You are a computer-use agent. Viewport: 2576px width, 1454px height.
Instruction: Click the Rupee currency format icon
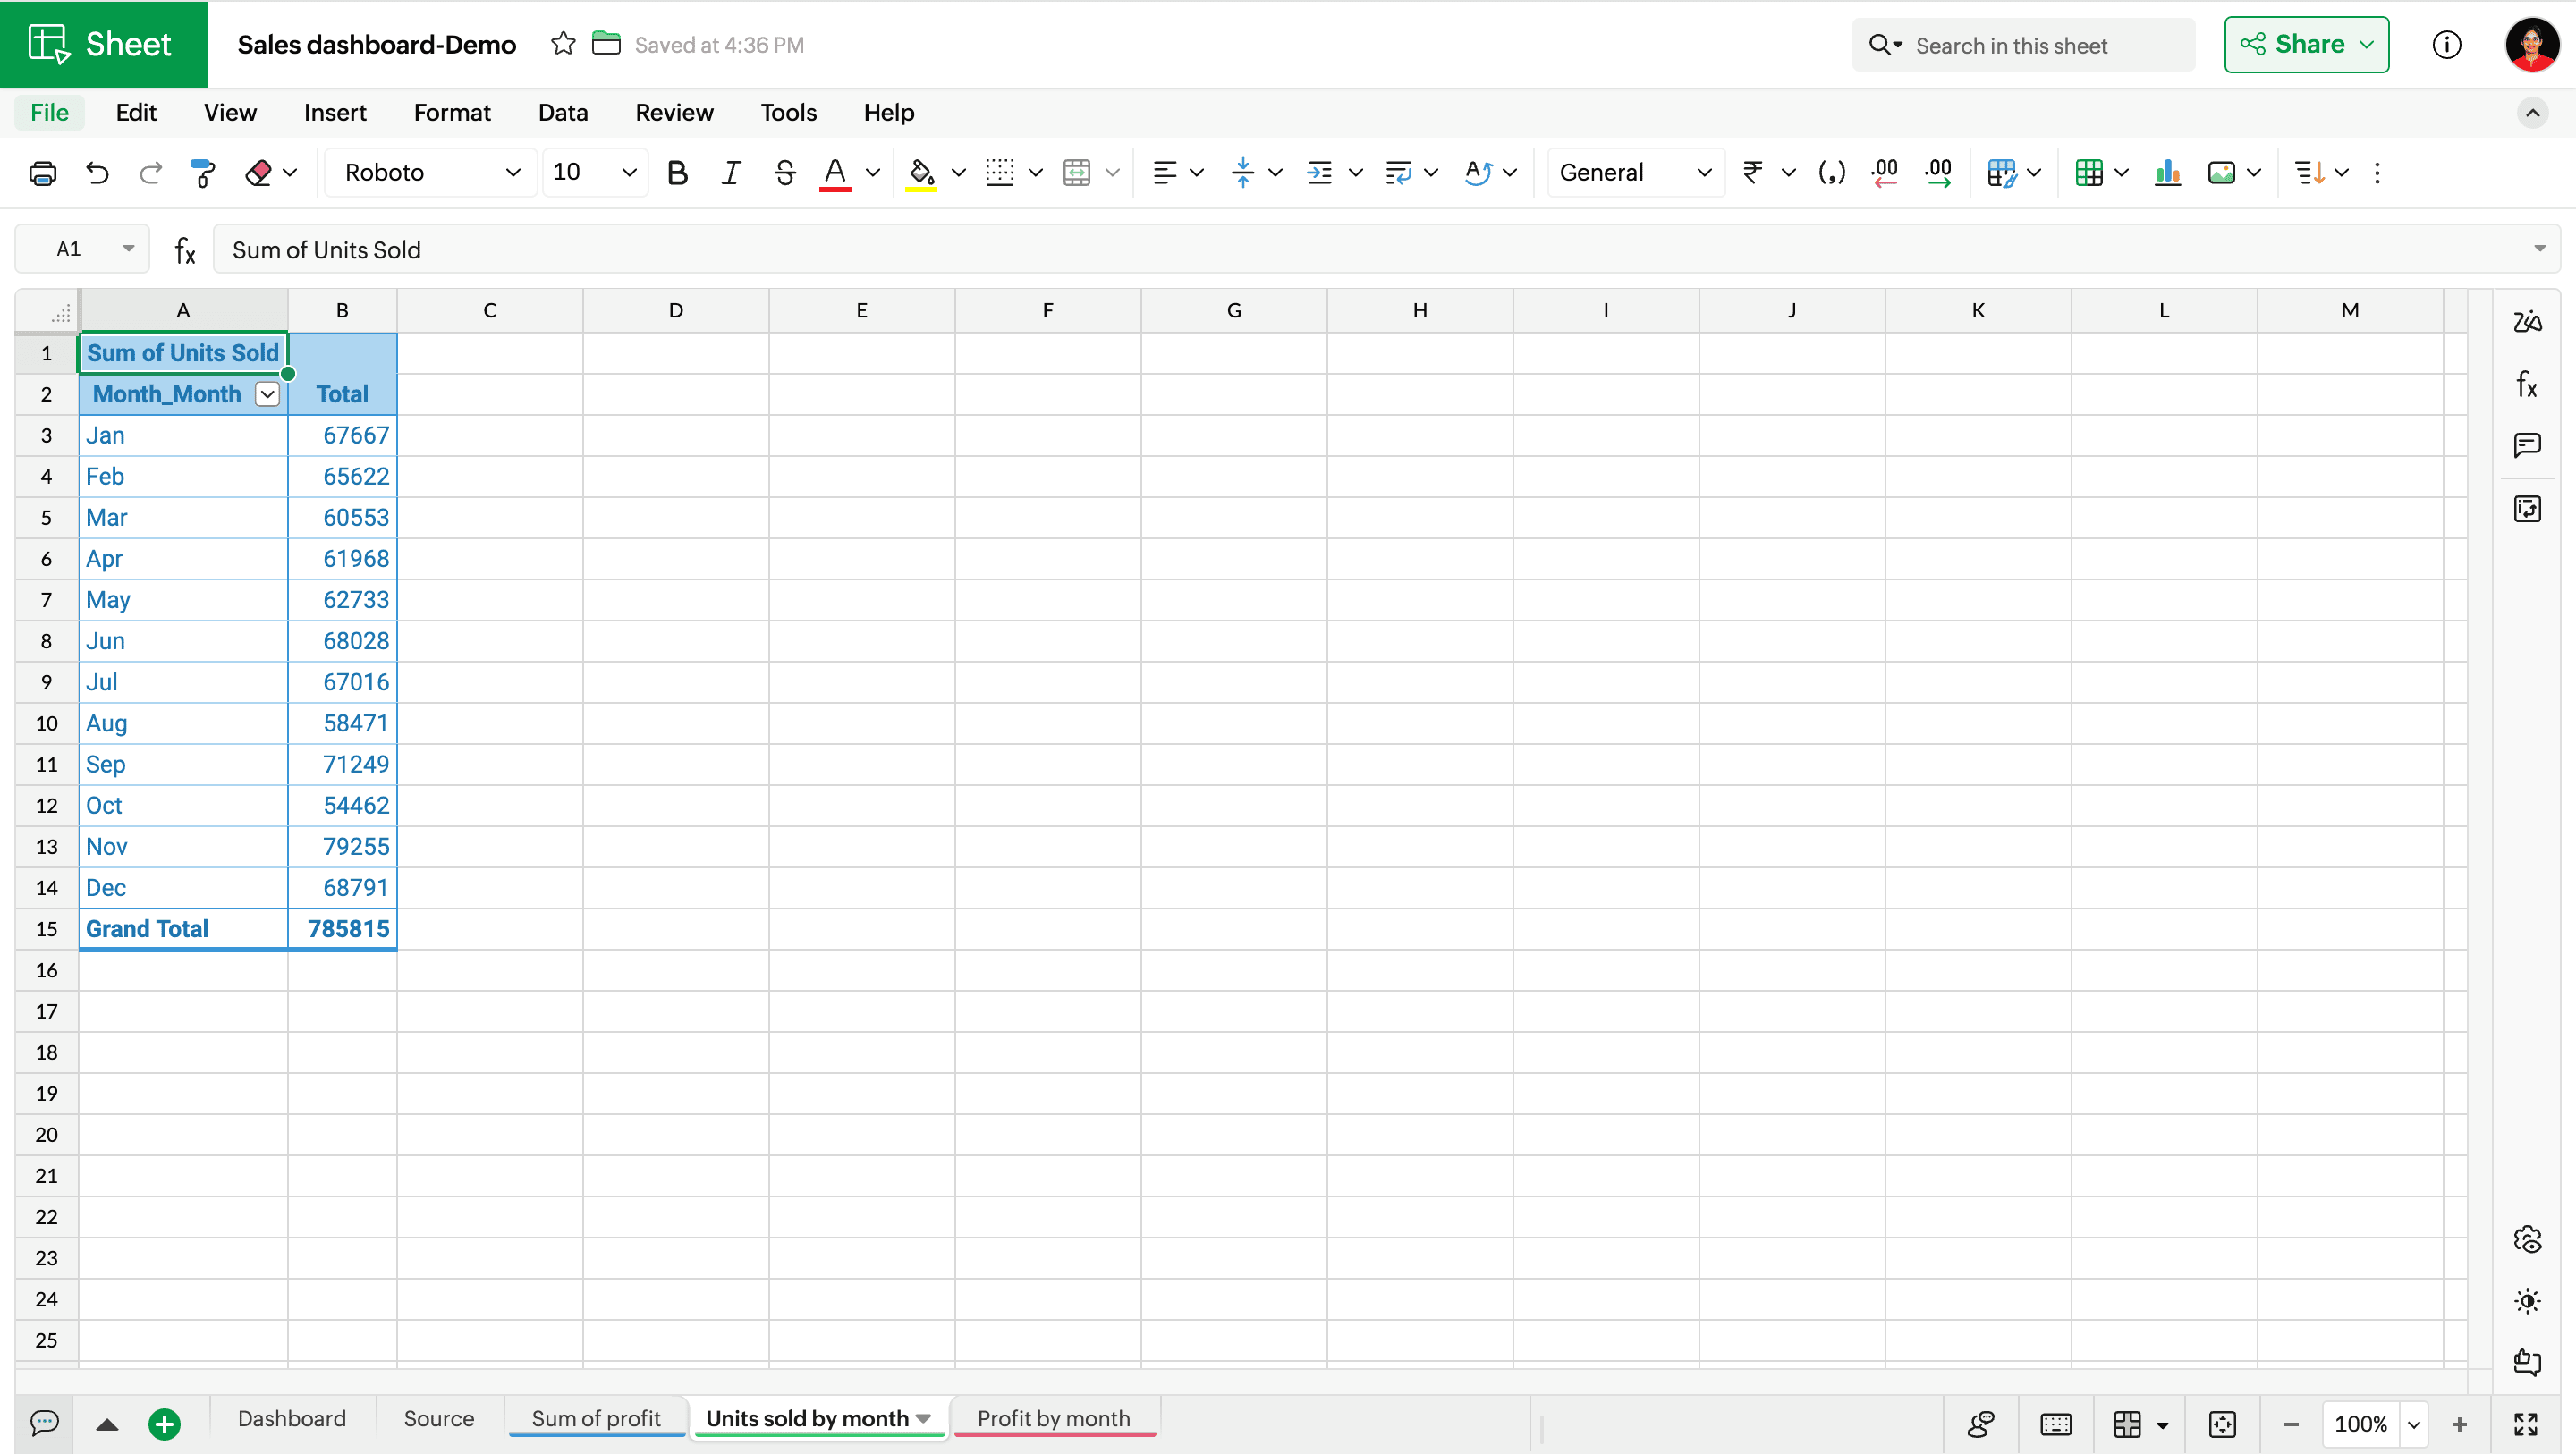coord(1752,173)
